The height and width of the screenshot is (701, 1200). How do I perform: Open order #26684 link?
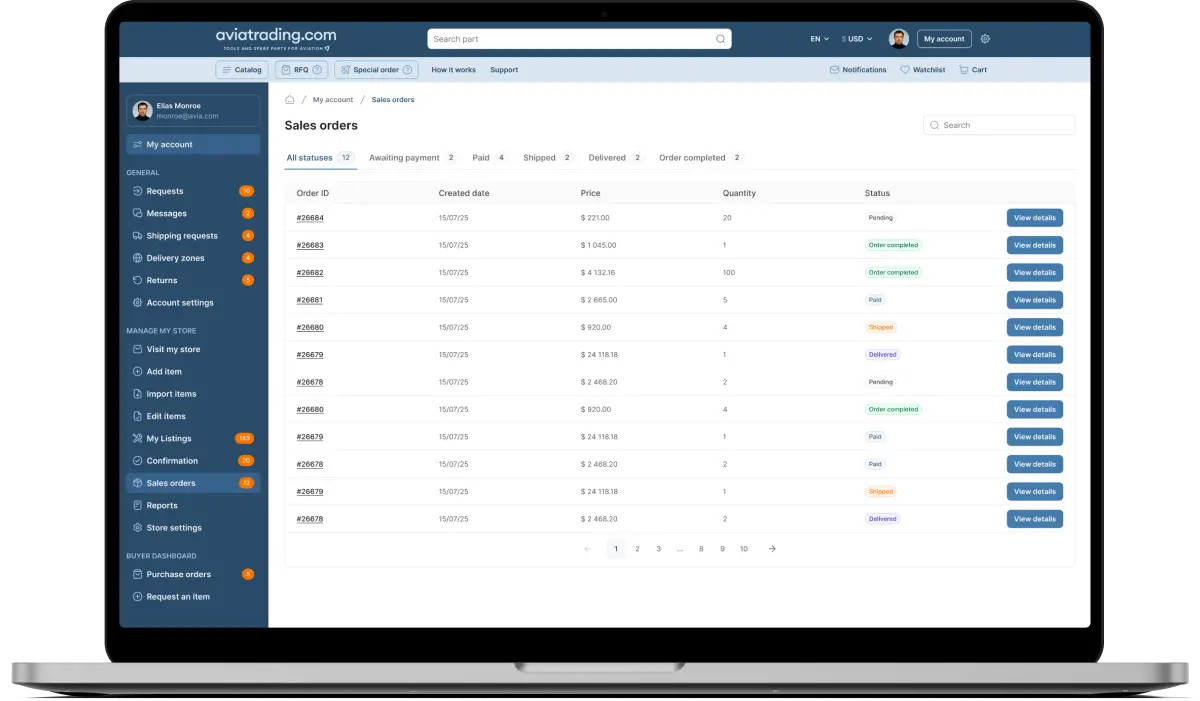[x=310, y=217]
